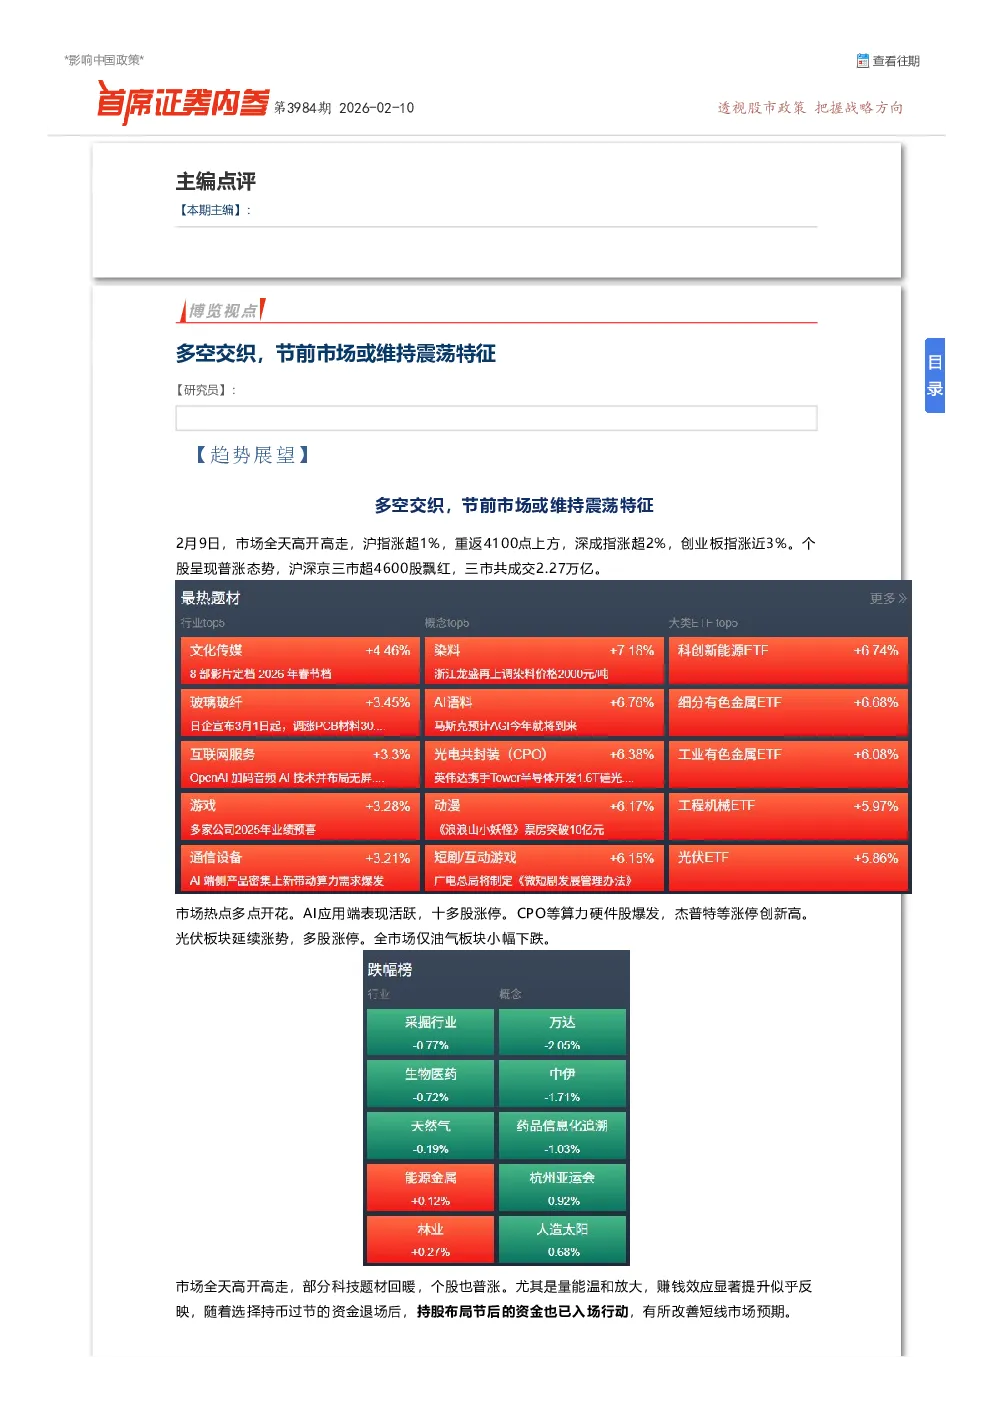Select the AI语料 concept tile

(544, 713)
